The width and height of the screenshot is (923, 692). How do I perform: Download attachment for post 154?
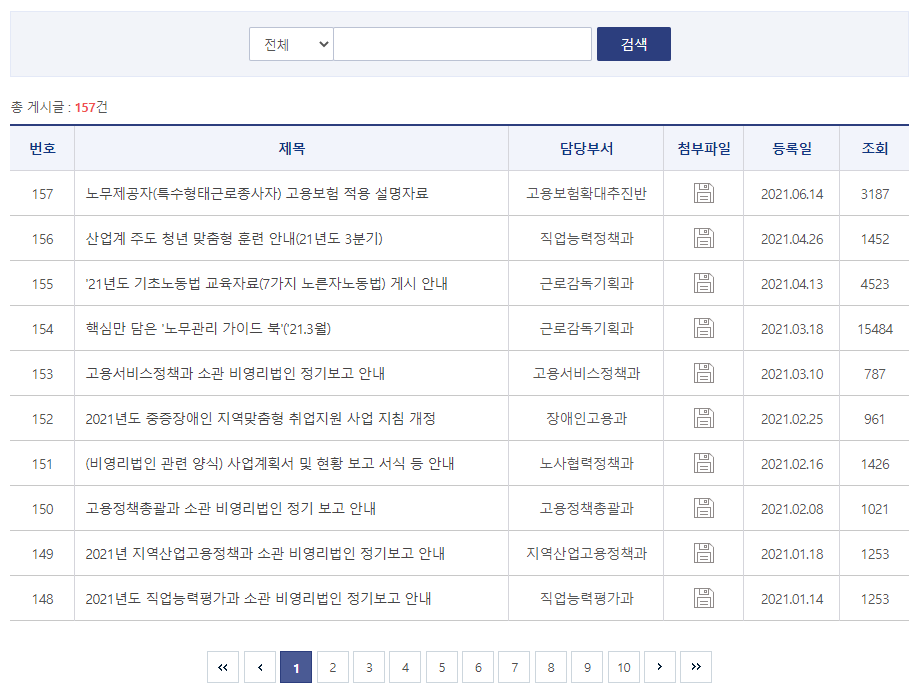(x=703, y=328)
